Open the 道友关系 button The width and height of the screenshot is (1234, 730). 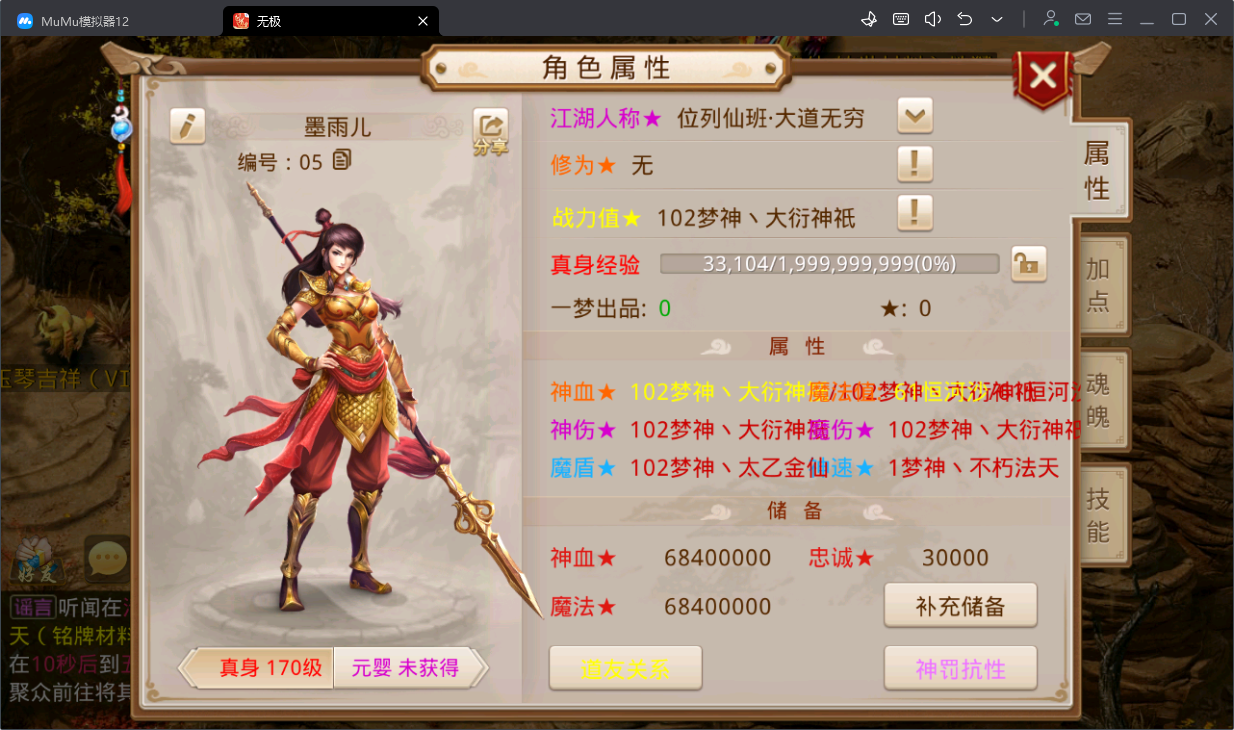click(626, 668)
